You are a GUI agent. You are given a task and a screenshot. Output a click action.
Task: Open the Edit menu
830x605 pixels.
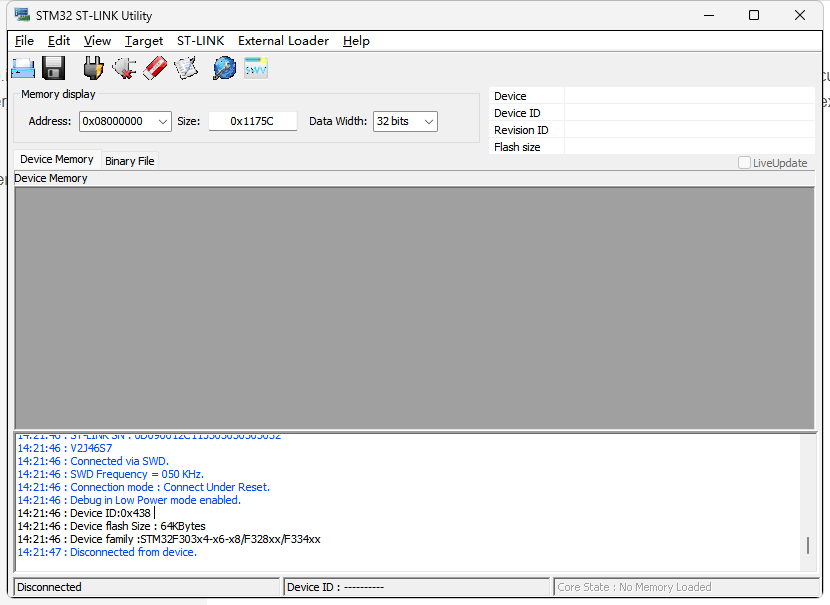(59, 41)
